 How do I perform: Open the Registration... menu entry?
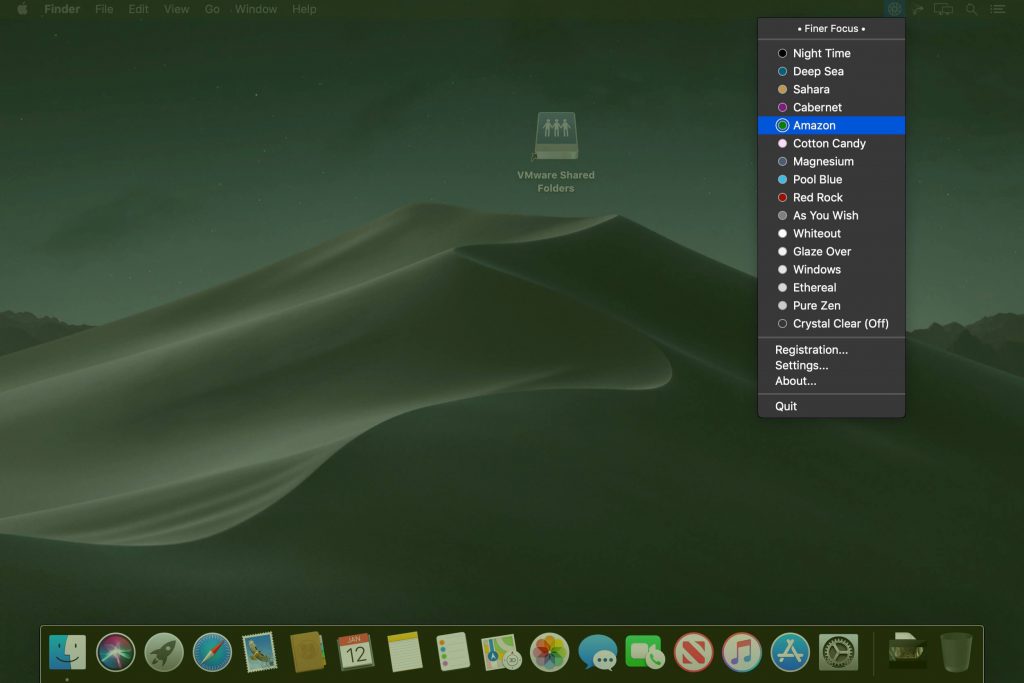811,350
